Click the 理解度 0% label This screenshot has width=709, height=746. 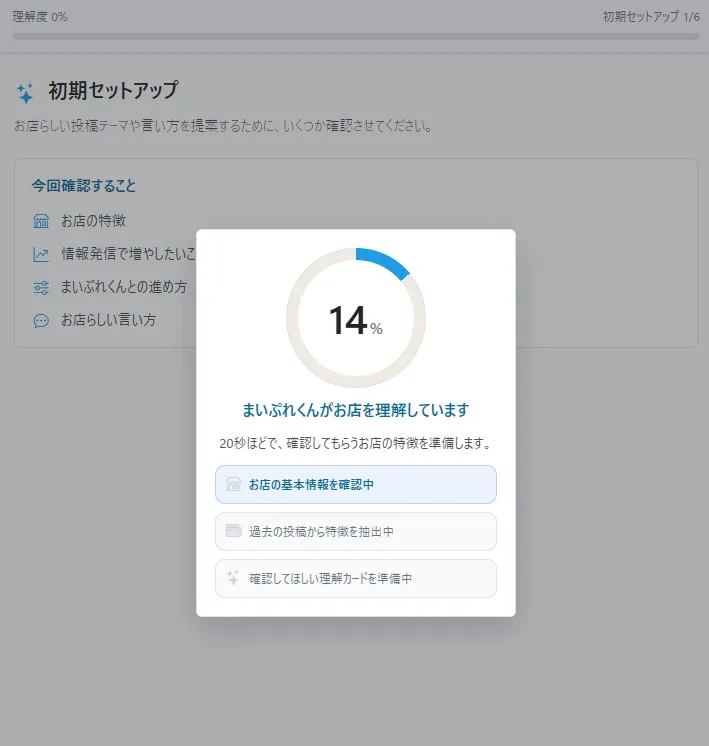[40, 17]
